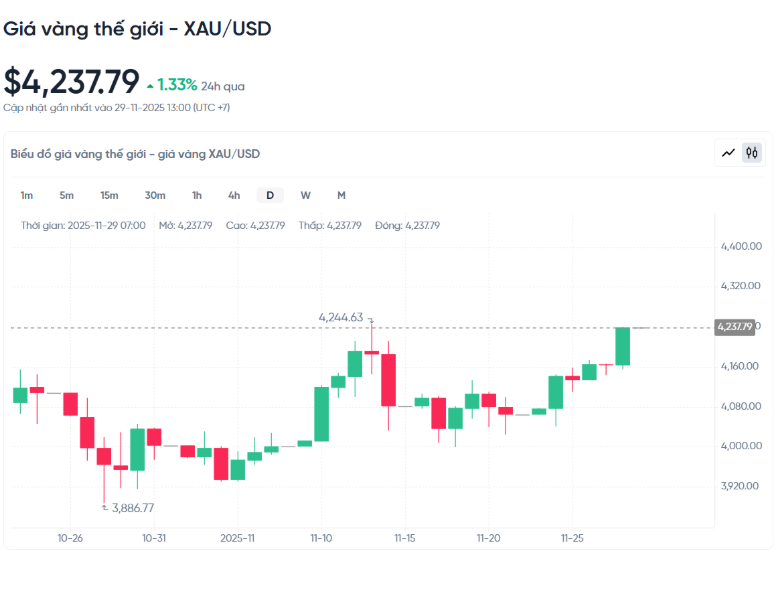Choose the 15m timeframe
This screenshot has height=605, width=778.
[109, 195]
